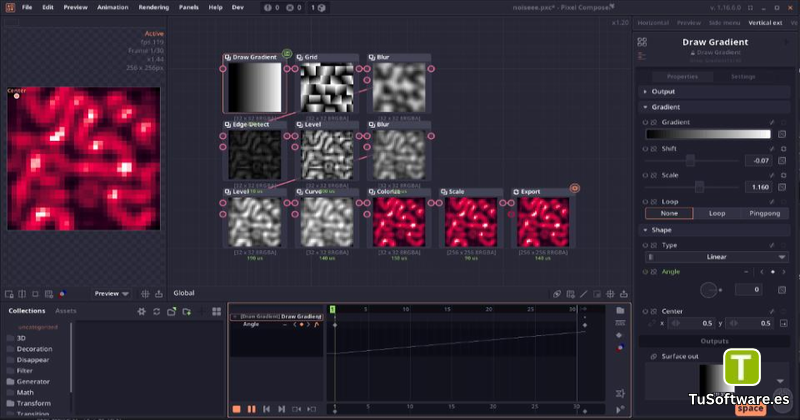Switch to inspector Settings tab
800x420 pixels.
coord(743,77)
